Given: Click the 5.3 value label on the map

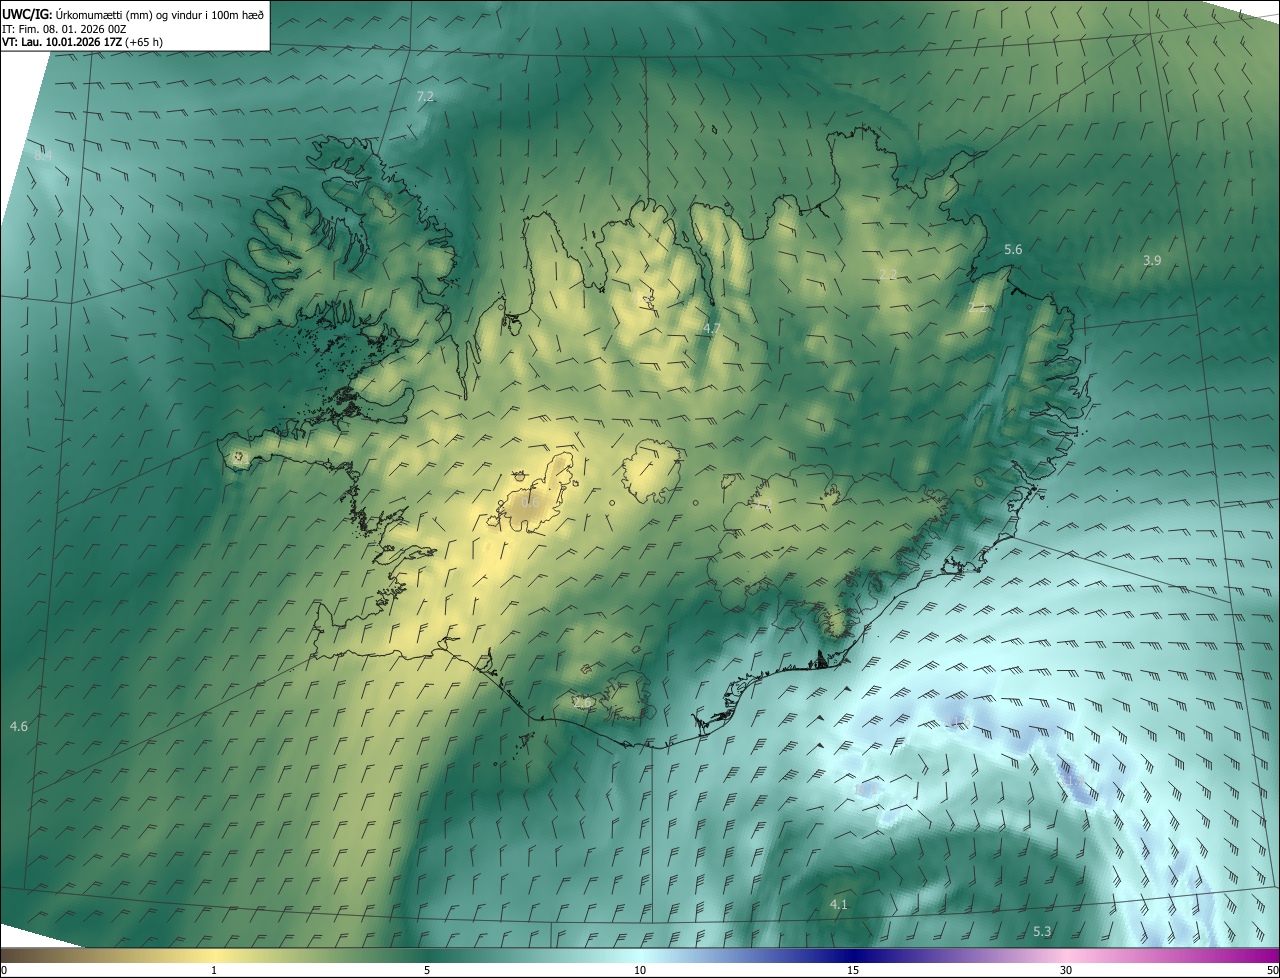Looking at the screenshot, I should click(1042, 931).
